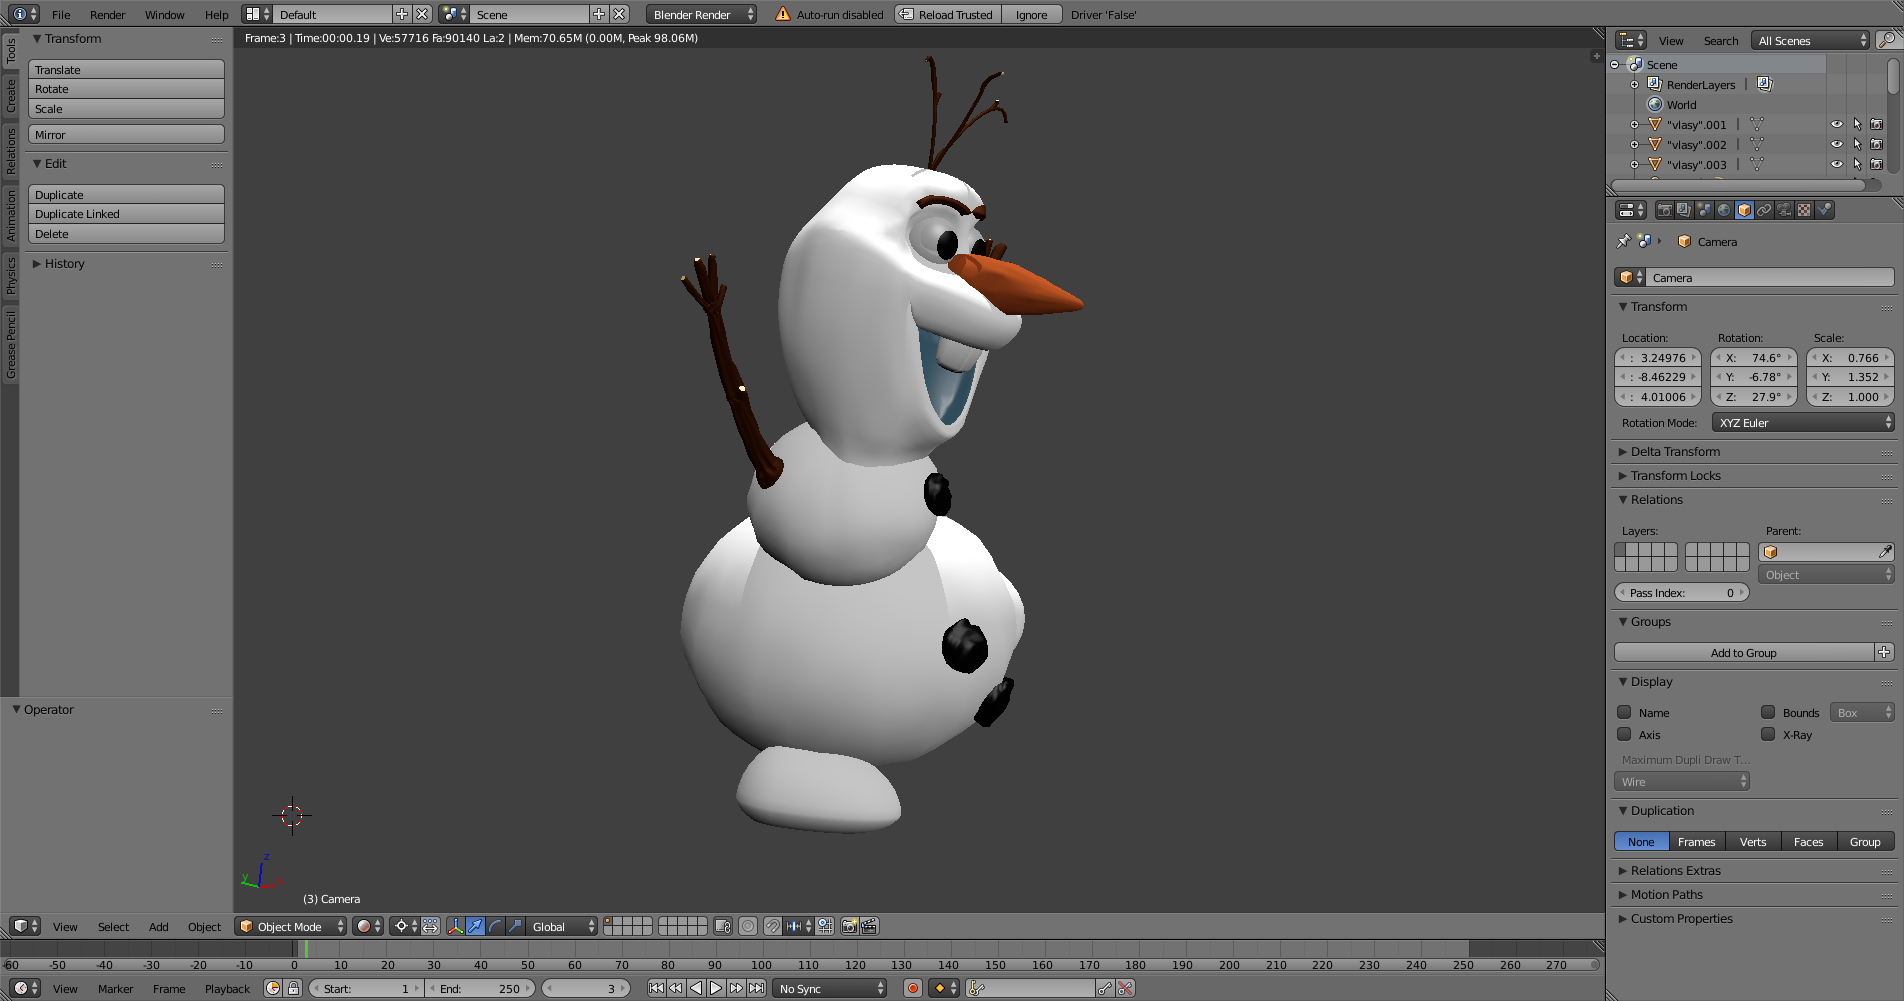This screenshot has width=1904, height=1001.
Task: Select the World properties tab (globe icon)
Action: 1725,210
